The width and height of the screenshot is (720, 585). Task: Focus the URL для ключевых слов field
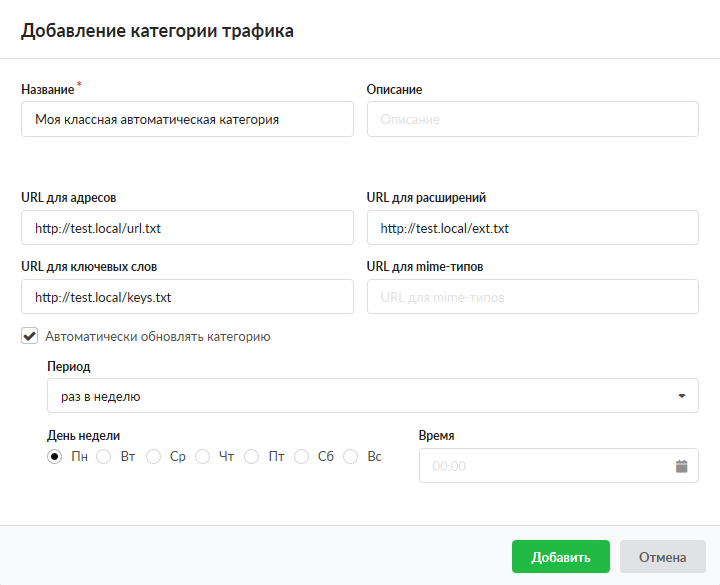tap(187, 297)
